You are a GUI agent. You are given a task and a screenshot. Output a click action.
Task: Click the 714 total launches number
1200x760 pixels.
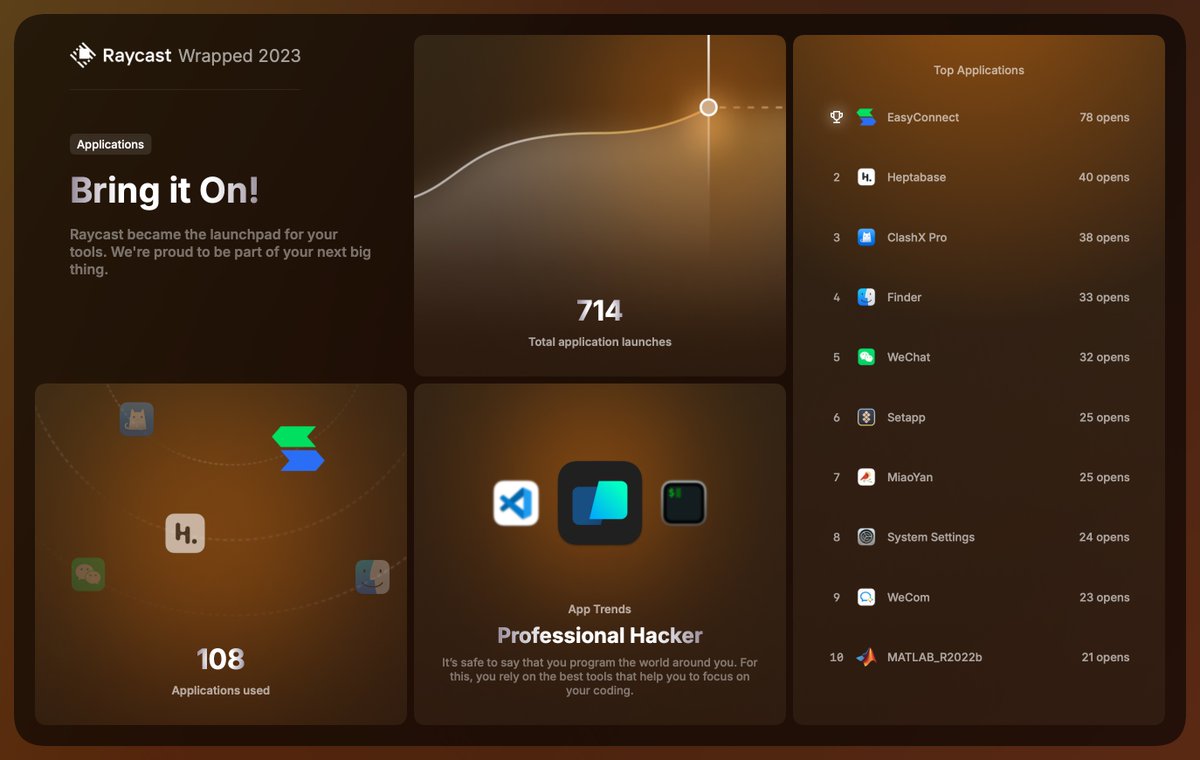[x=600, y=311]
